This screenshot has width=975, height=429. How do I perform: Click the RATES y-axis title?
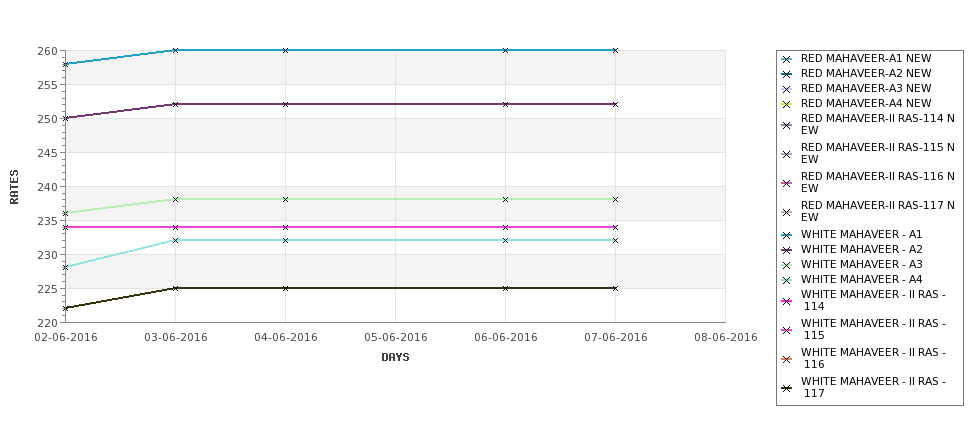click(14, 187)
